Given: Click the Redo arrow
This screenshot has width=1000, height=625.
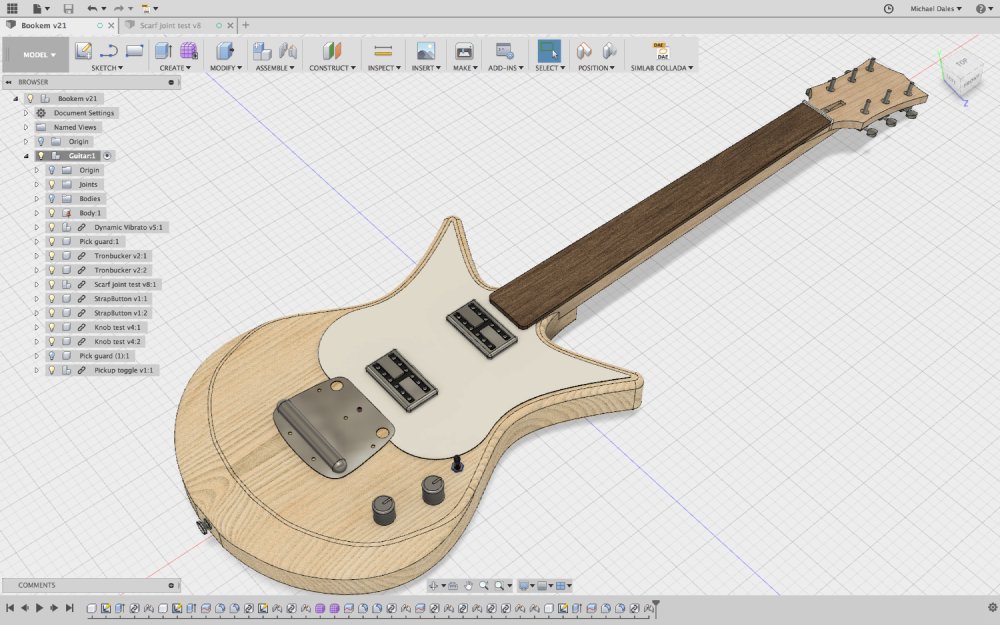Looking at the screenshot, I should [119, 8].
